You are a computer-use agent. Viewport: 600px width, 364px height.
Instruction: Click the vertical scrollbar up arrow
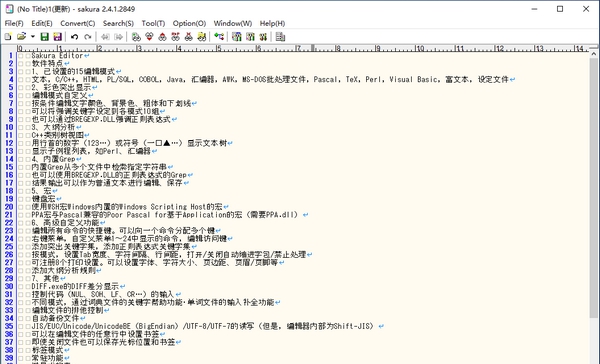pos(593,54)
